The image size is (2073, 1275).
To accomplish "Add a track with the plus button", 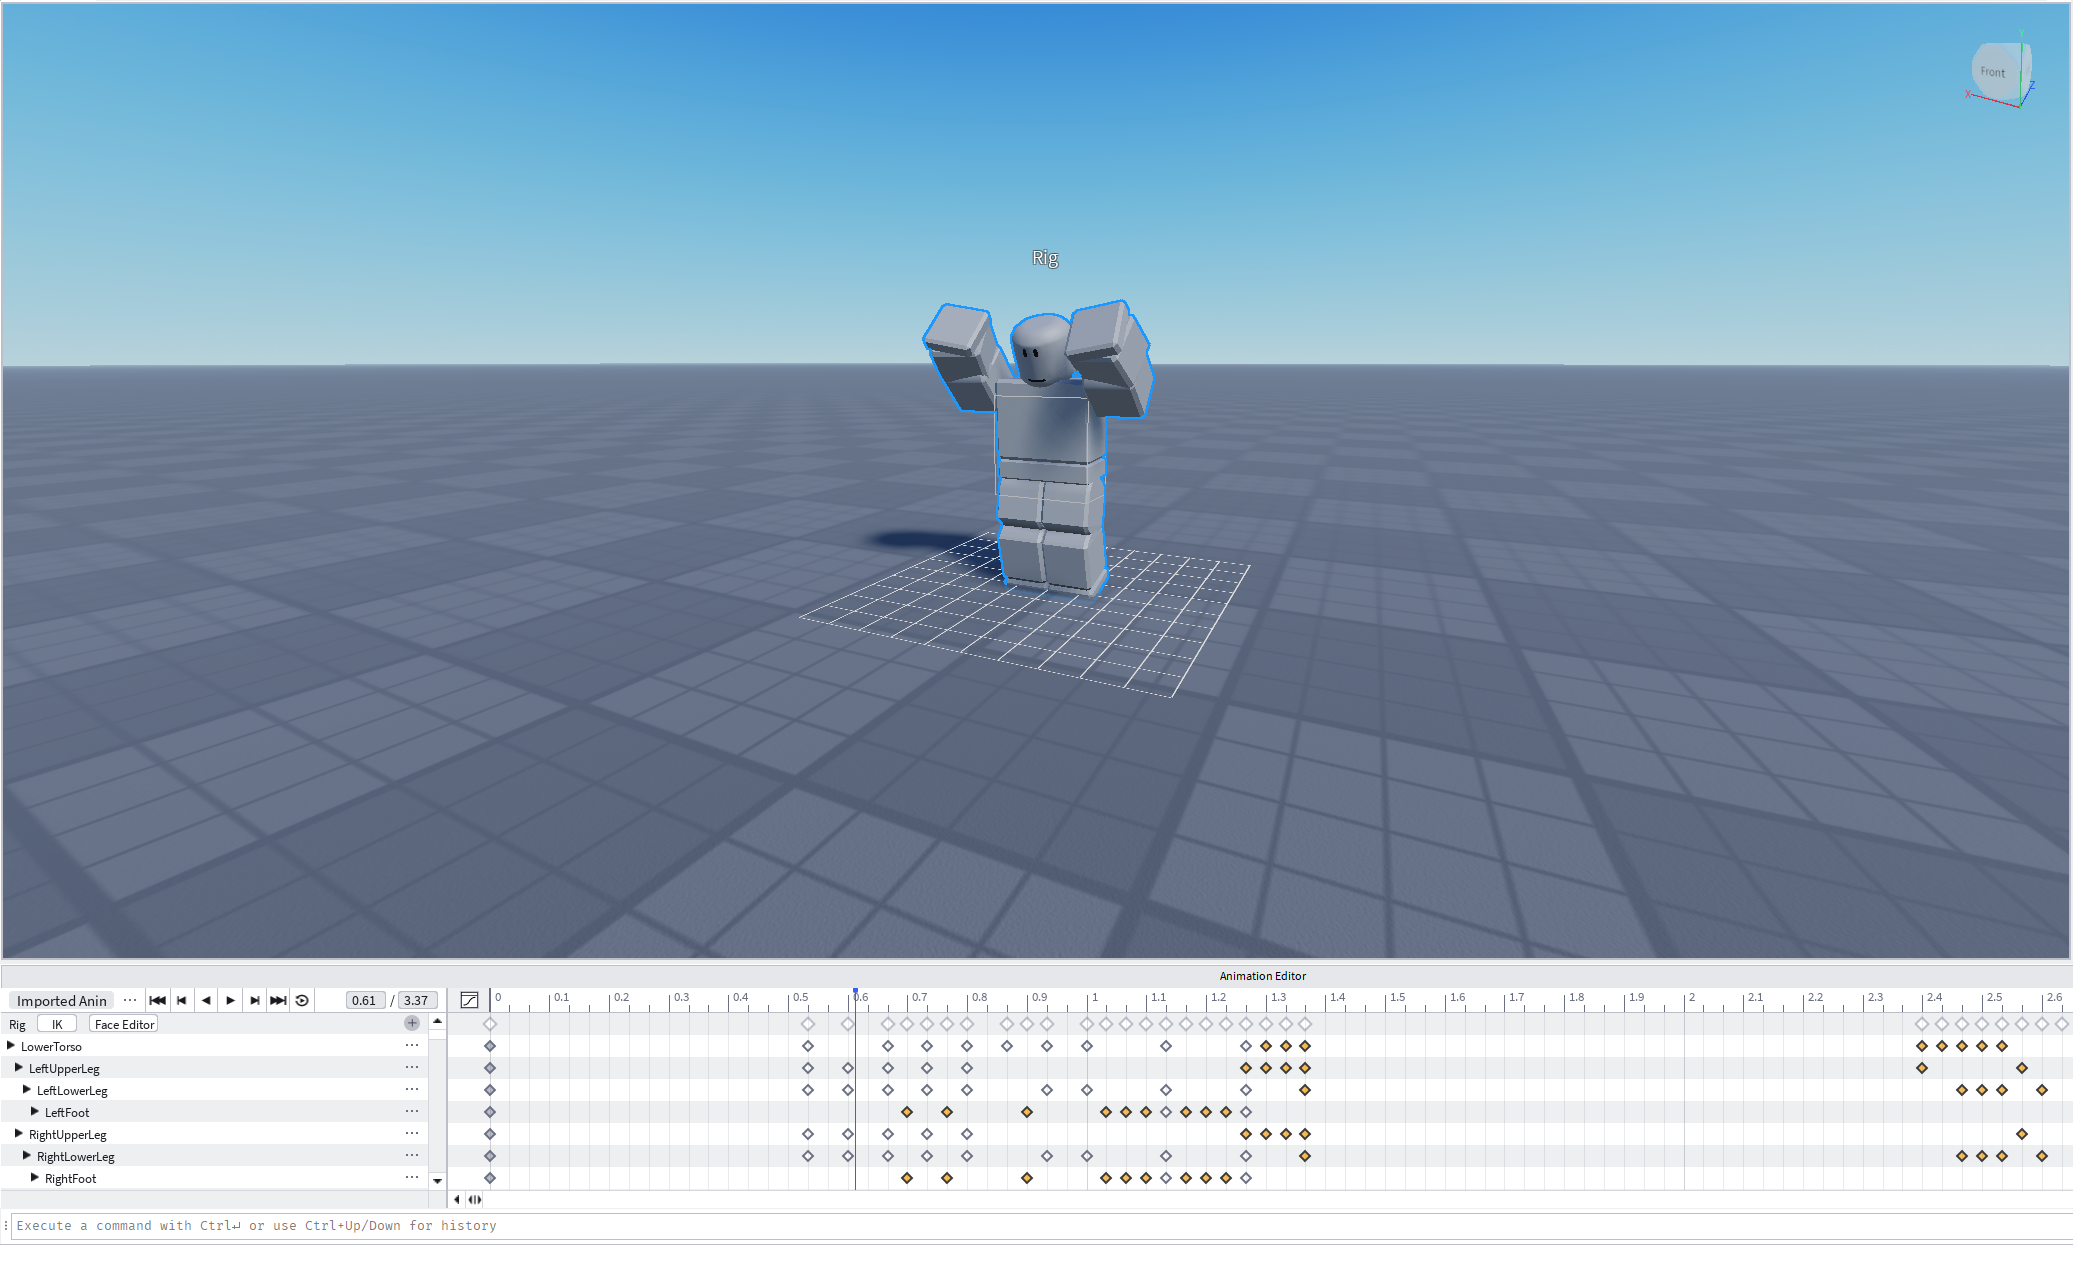I will [412, 1023].
